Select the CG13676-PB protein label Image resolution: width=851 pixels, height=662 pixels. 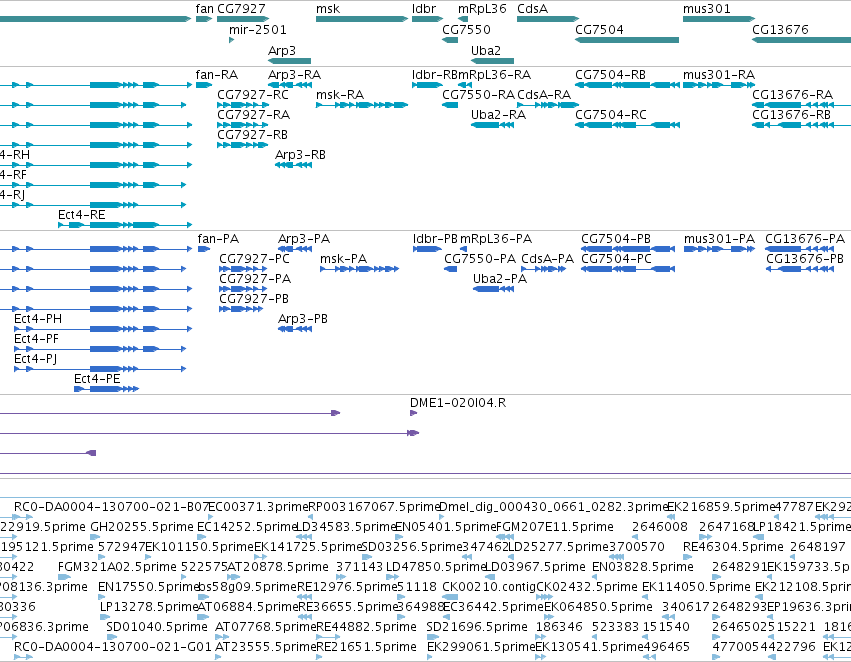pos(805,259)
